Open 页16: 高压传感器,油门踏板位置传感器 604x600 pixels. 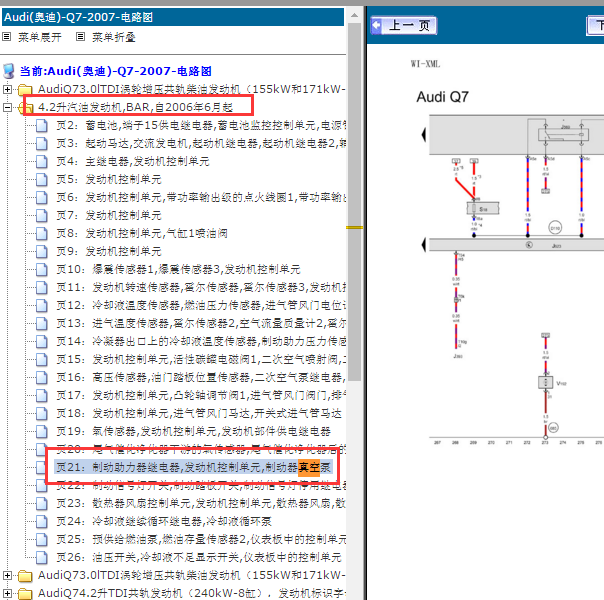[201, 377]
